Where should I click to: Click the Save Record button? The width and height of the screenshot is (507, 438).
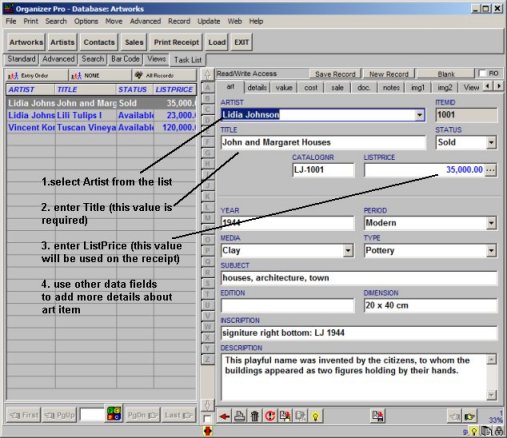335,74
